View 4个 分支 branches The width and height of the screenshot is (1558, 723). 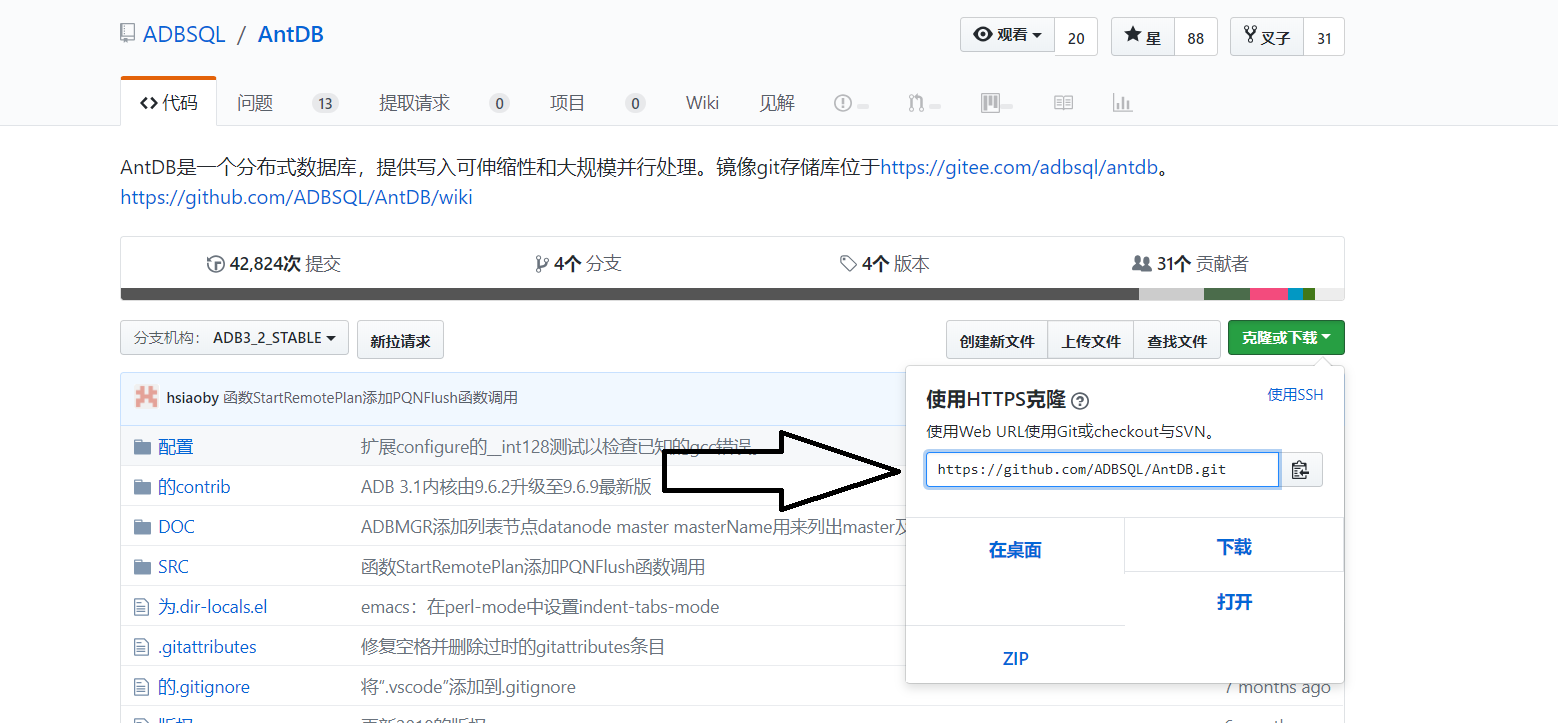pos(578,264)
